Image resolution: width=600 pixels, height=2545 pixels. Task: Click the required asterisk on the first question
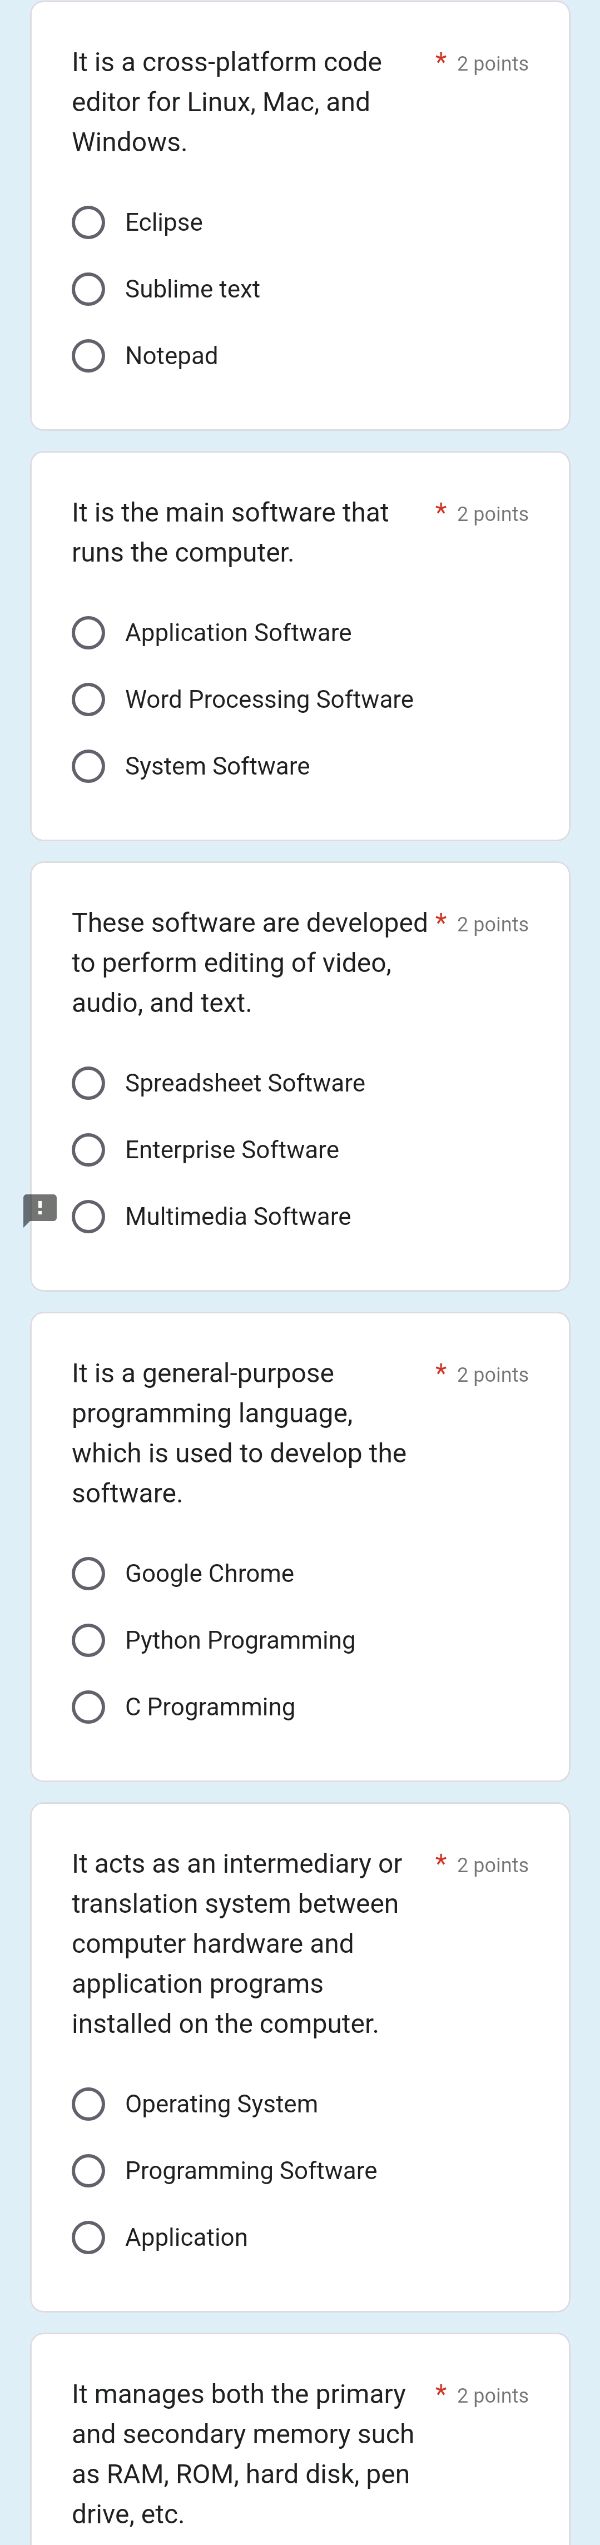440,62
